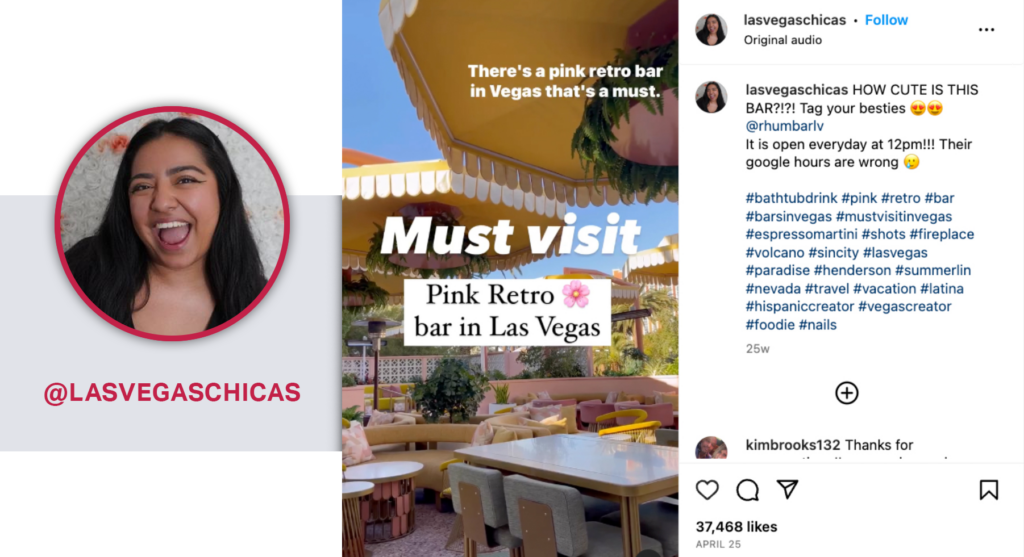This screenshot has width=1024, height=557.
Task: Click lasvegaschicas avatar in post header
Action: pyautogui.click(x=711, y=29)
